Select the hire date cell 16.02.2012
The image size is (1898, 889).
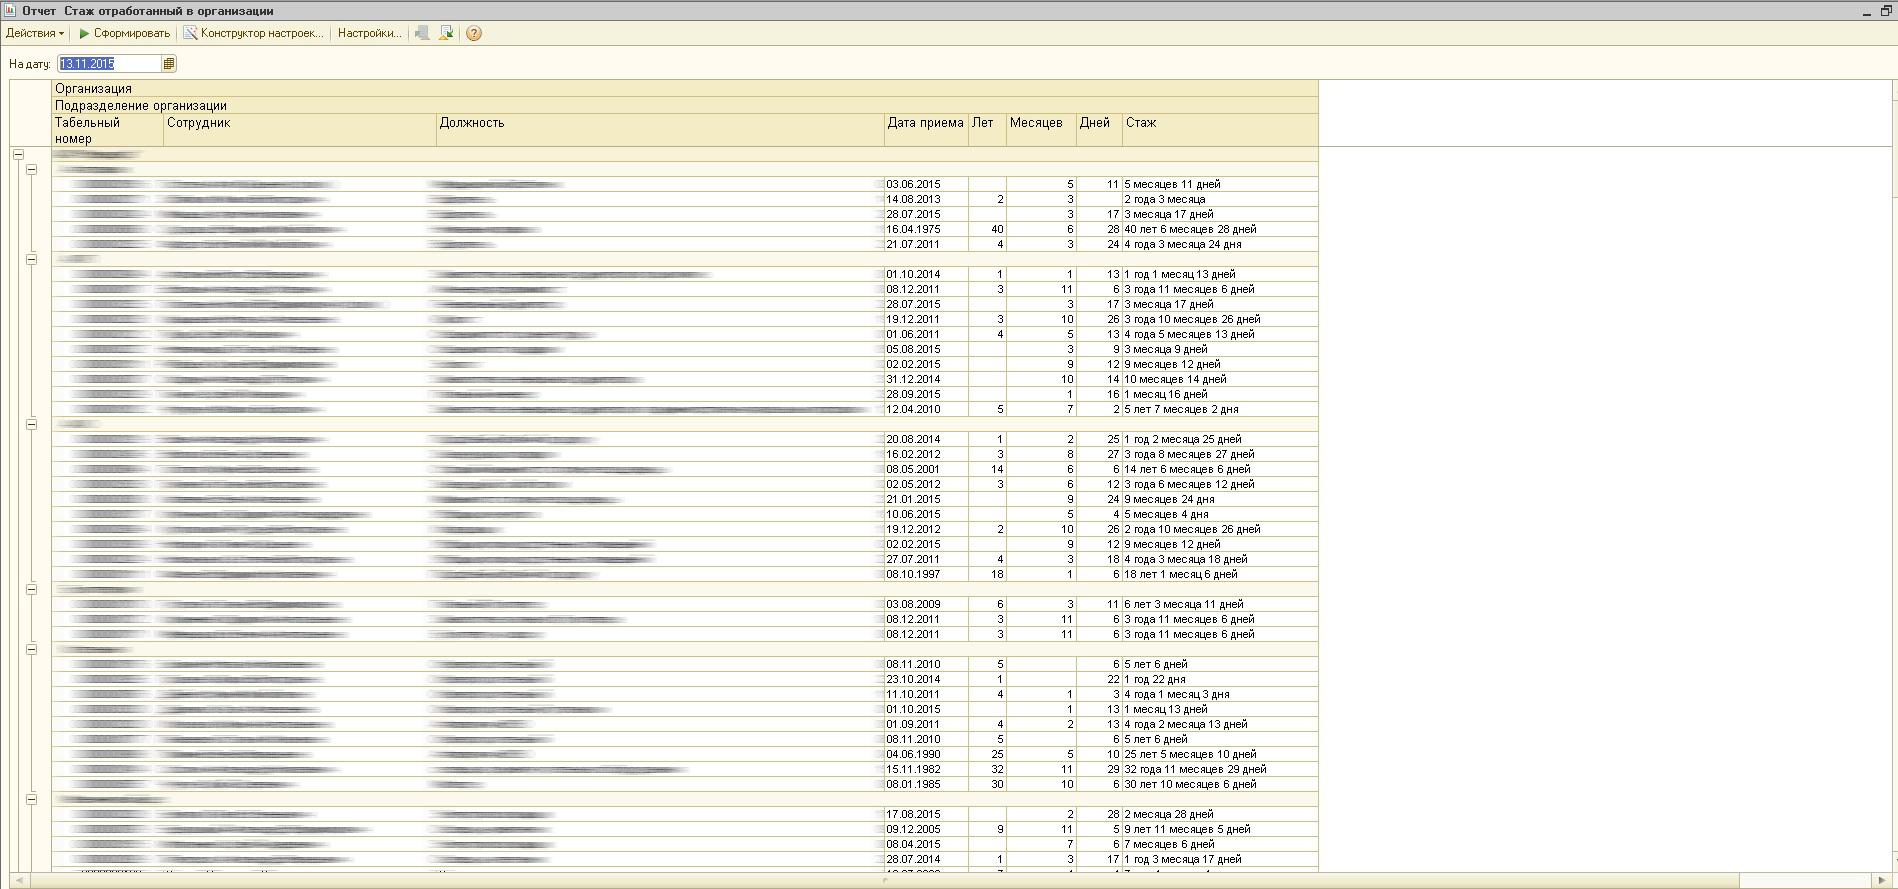926,455
